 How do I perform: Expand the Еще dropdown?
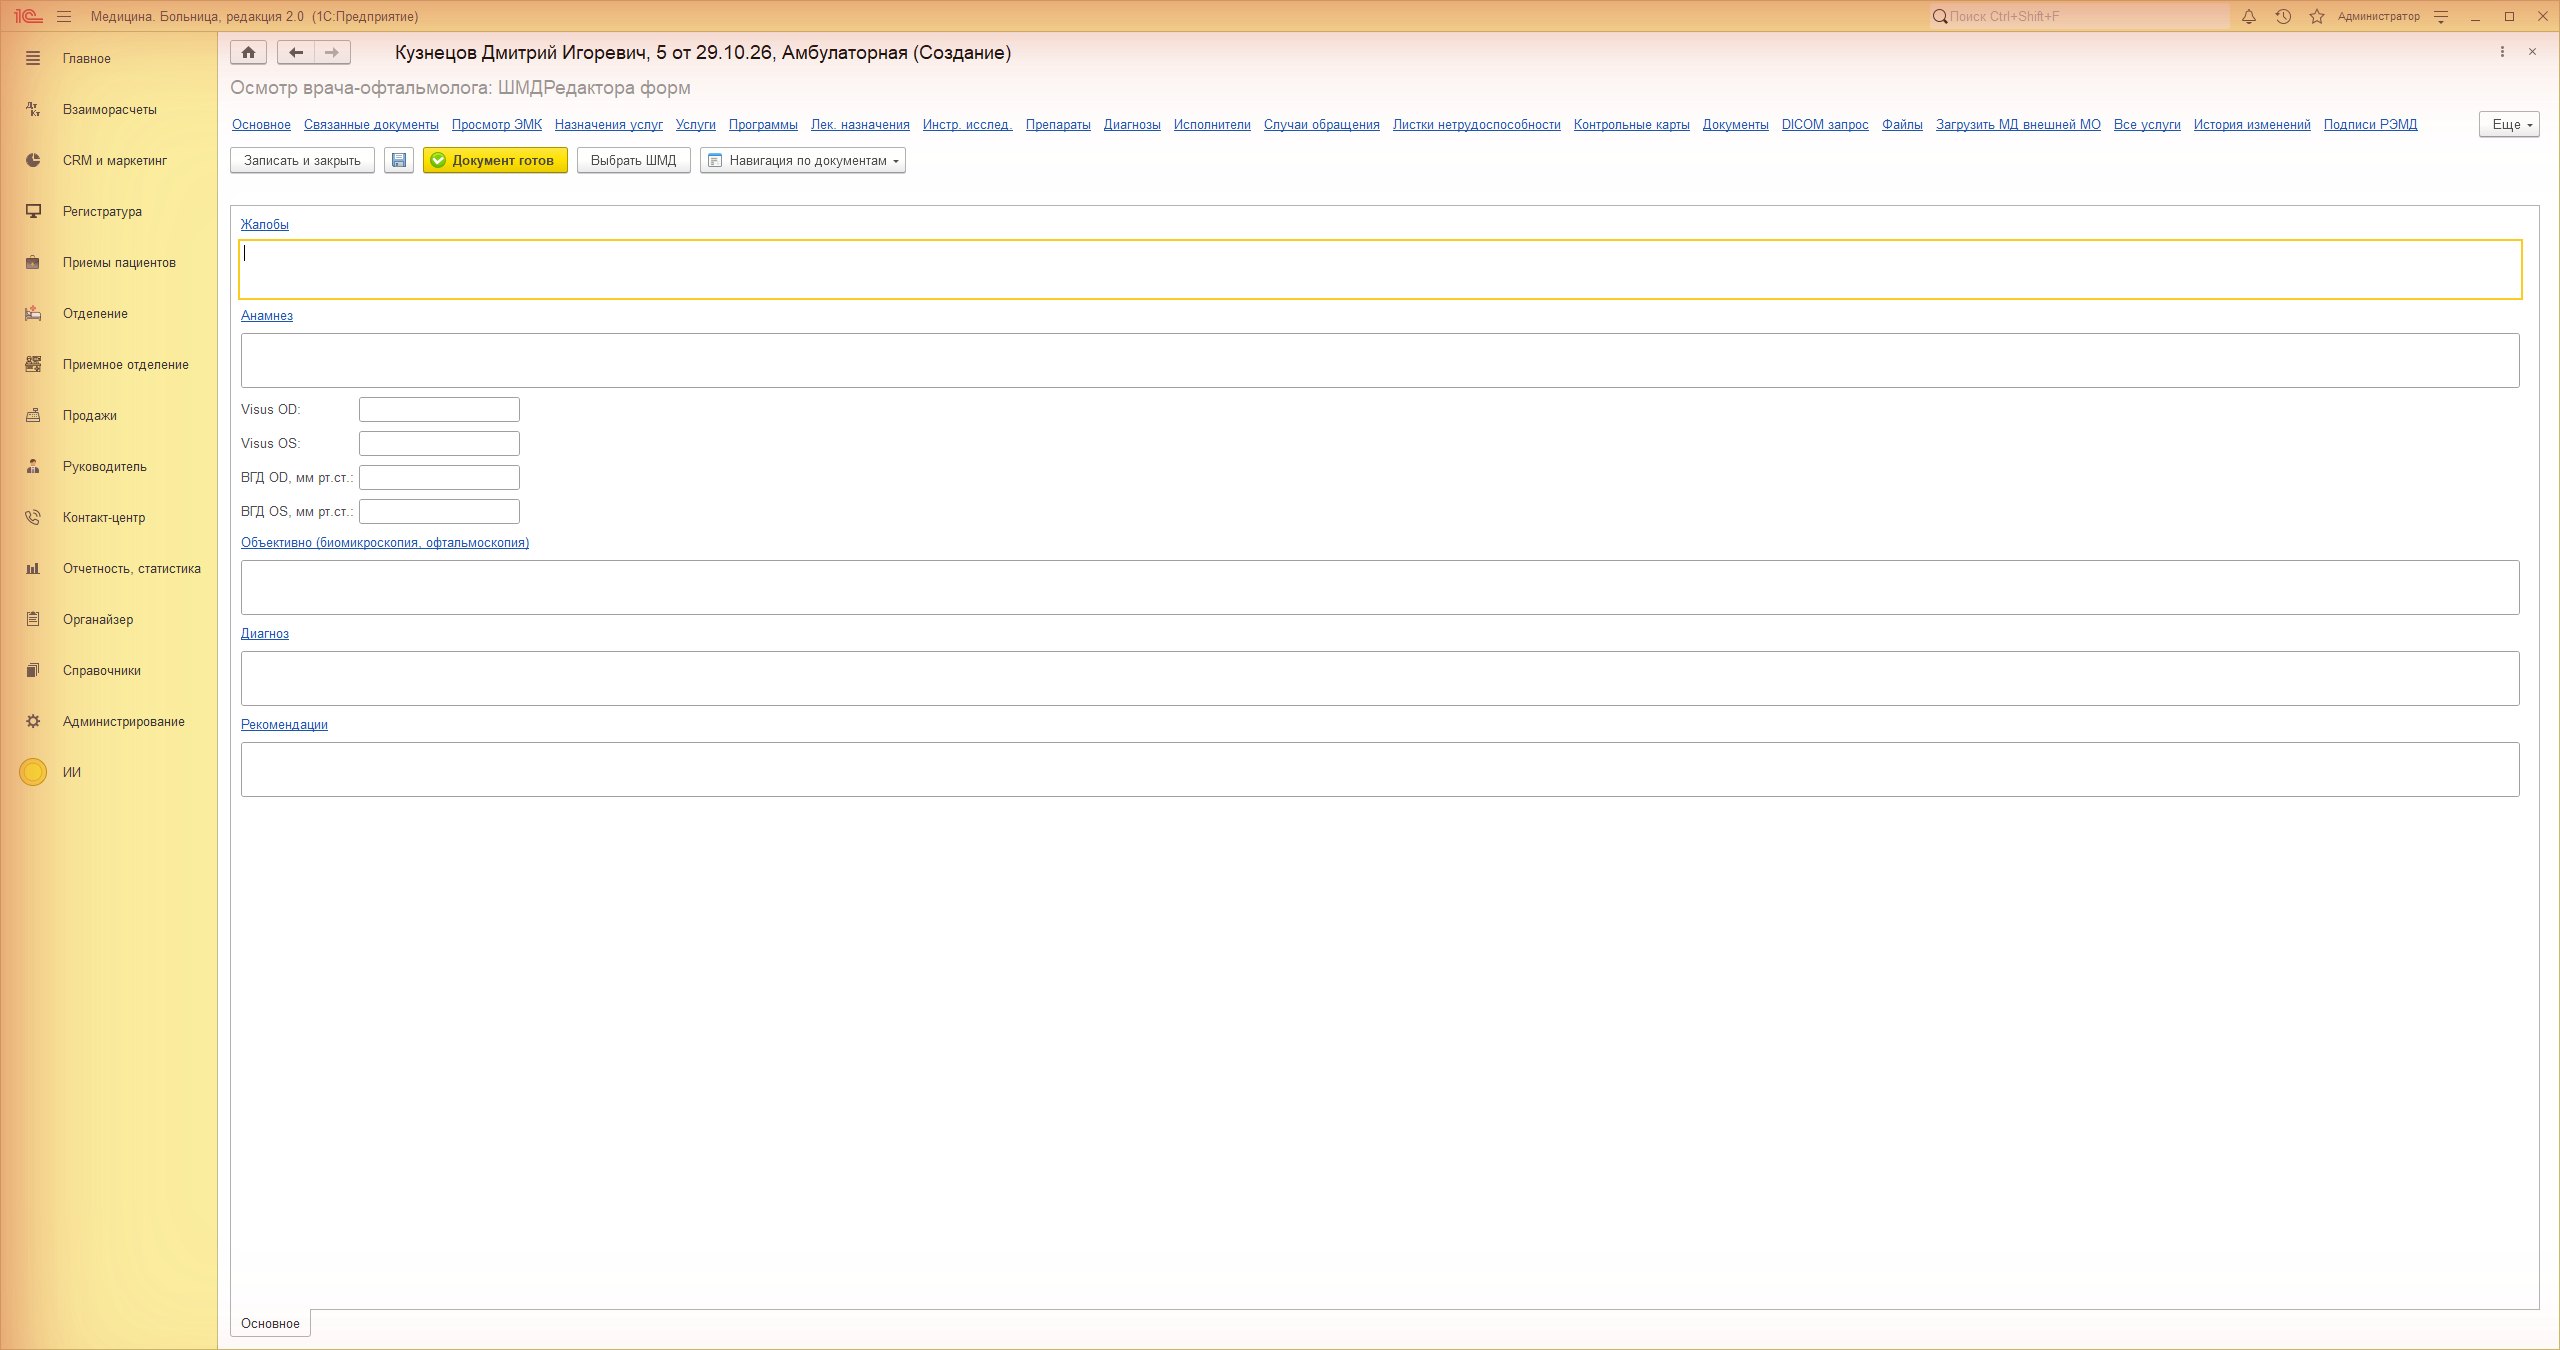pos(2509,124)
